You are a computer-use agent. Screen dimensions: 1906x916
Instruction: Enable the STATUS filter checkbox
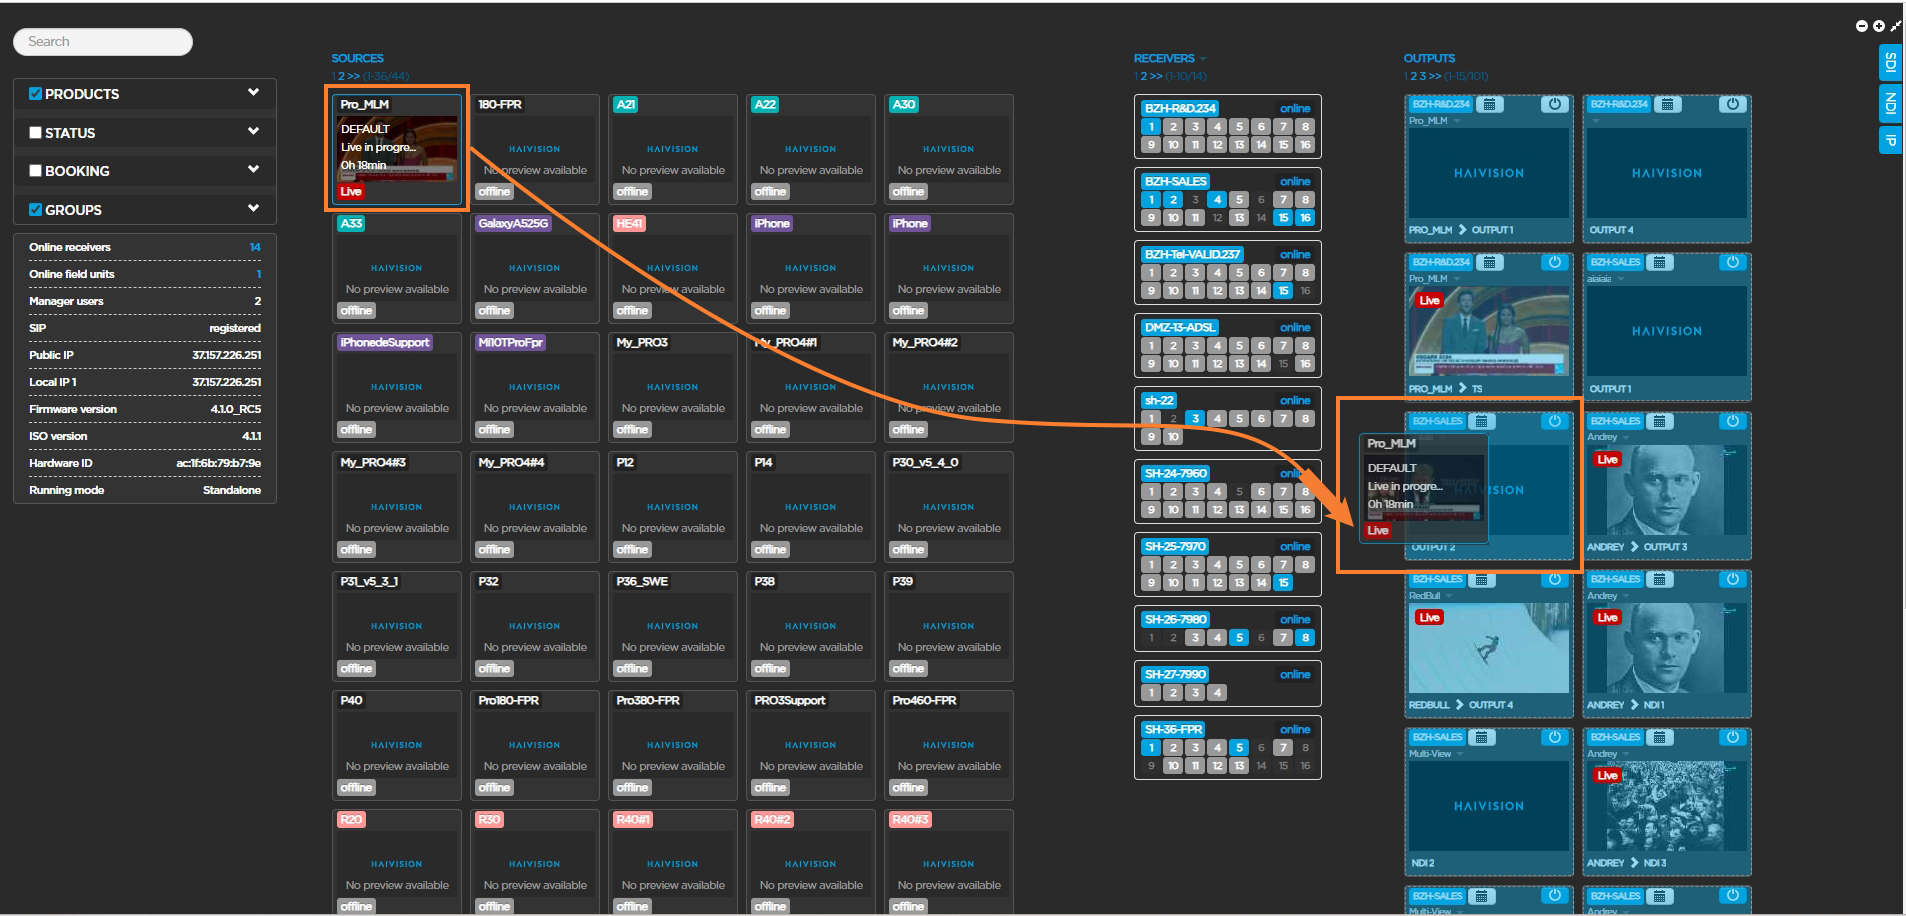[x=36, y=132]
